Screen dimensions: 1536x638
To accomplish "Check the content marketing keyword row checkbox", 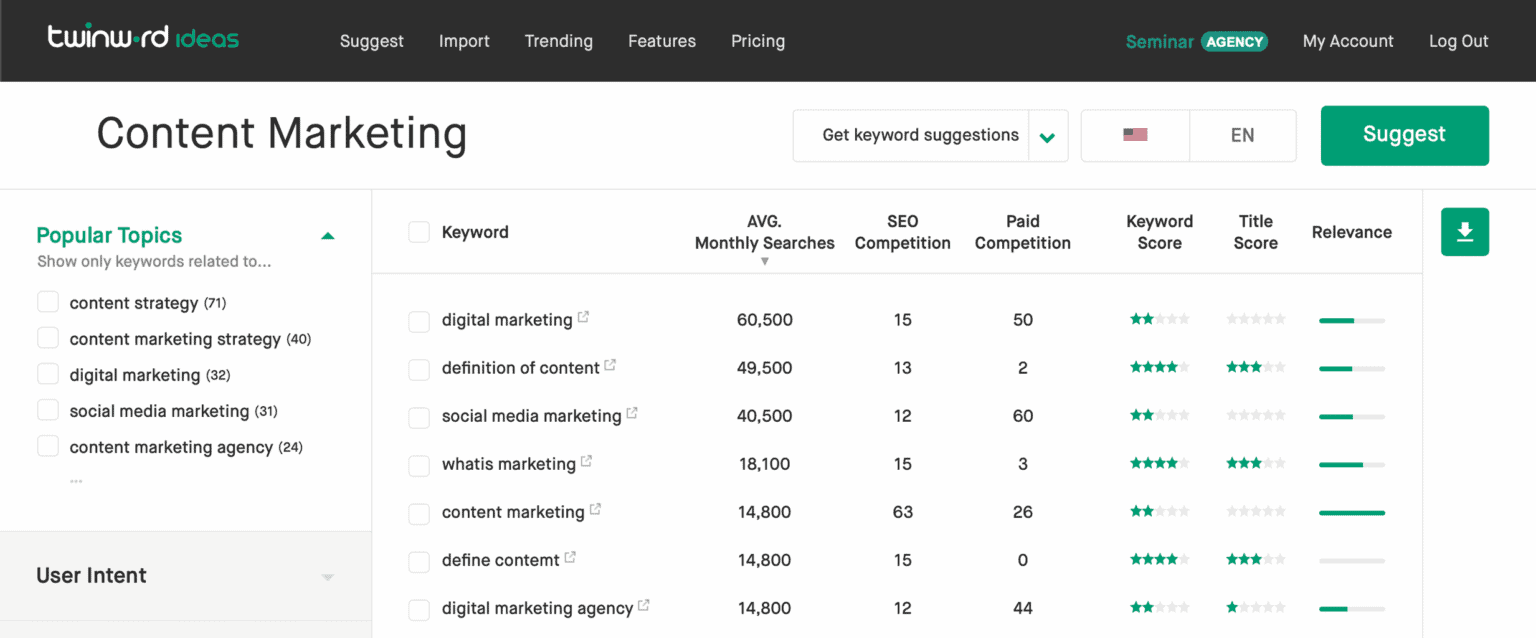I will tap(419, 513).
